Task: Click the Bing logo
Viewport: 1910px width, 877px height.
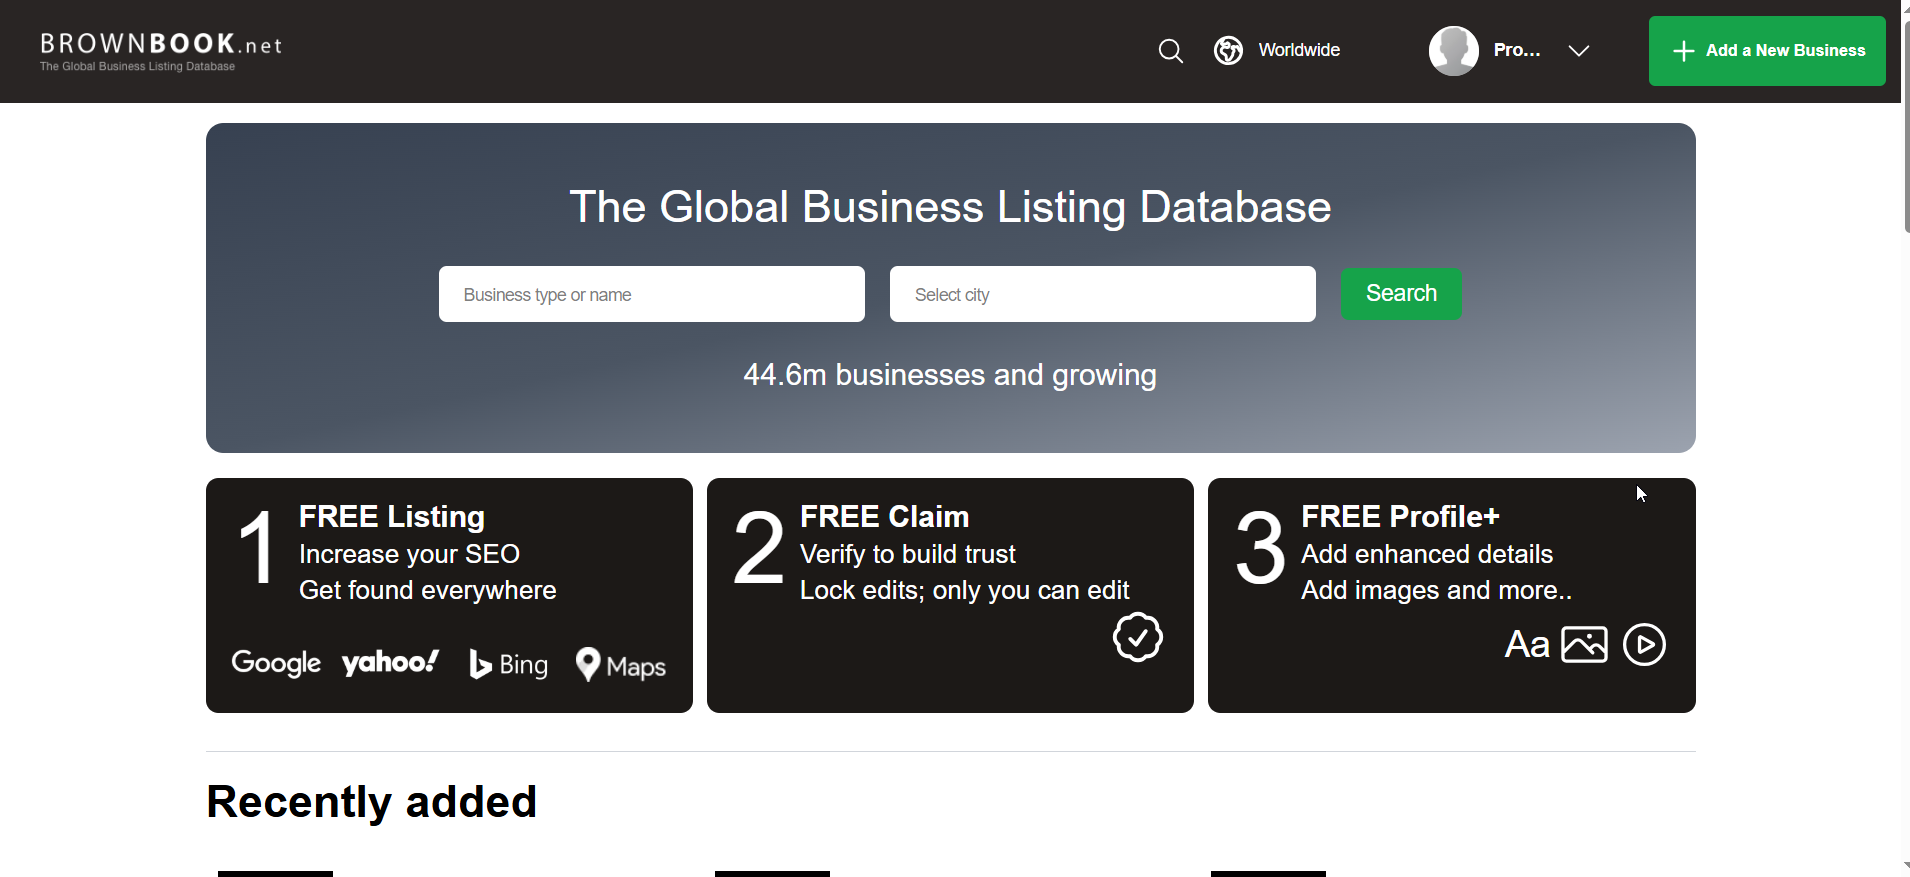Action: [x=509, y=665]
